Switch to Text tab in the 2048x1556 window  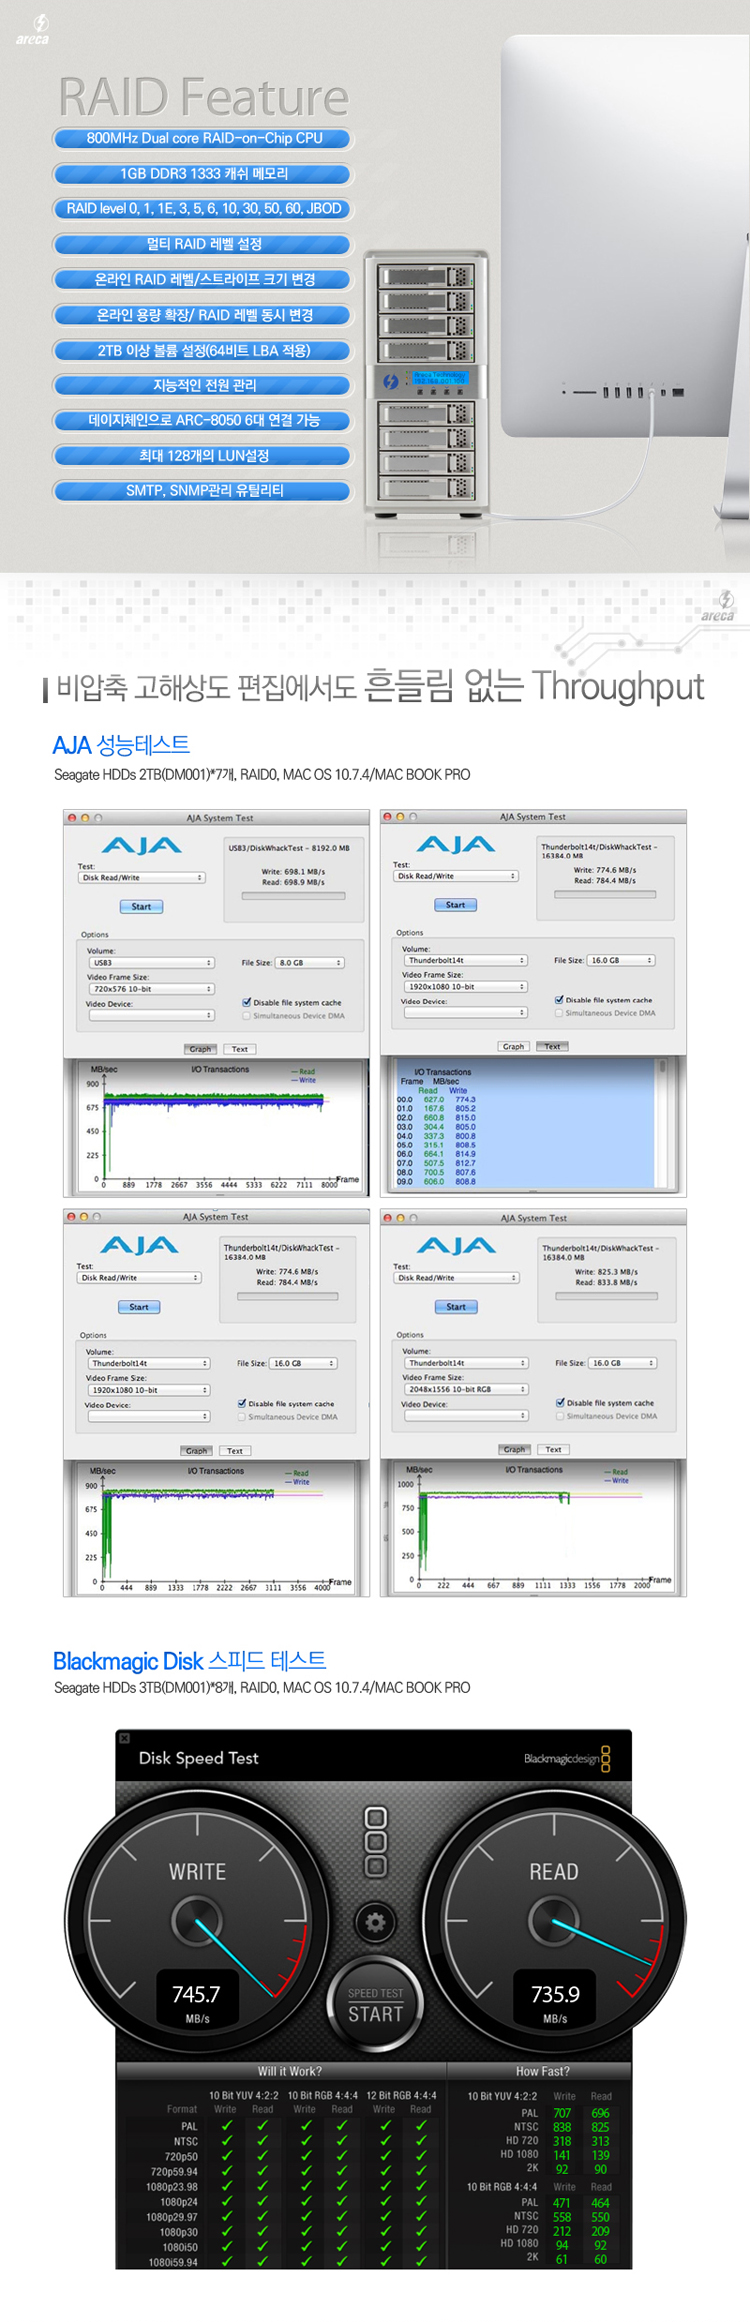[553, 1449]
